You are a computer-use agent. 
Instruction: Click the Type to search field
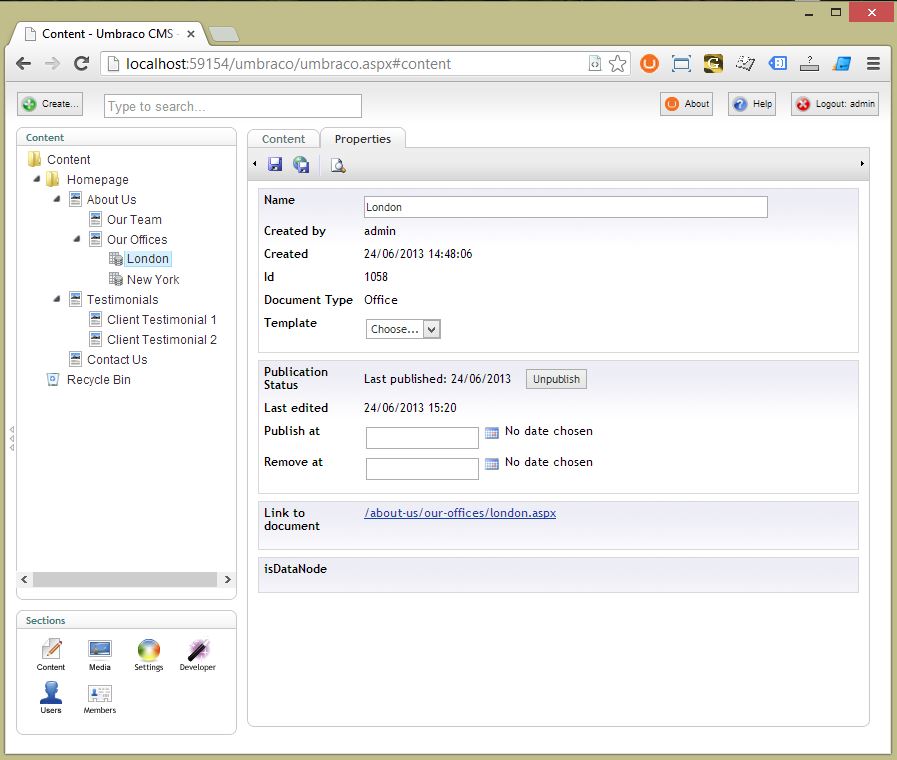(233, 106)
